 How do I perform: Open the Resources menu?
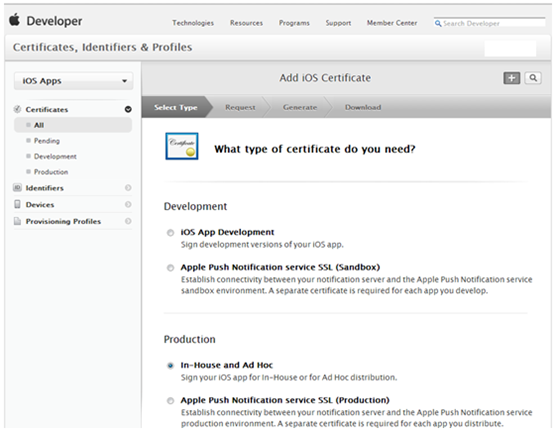click(246, 23)
